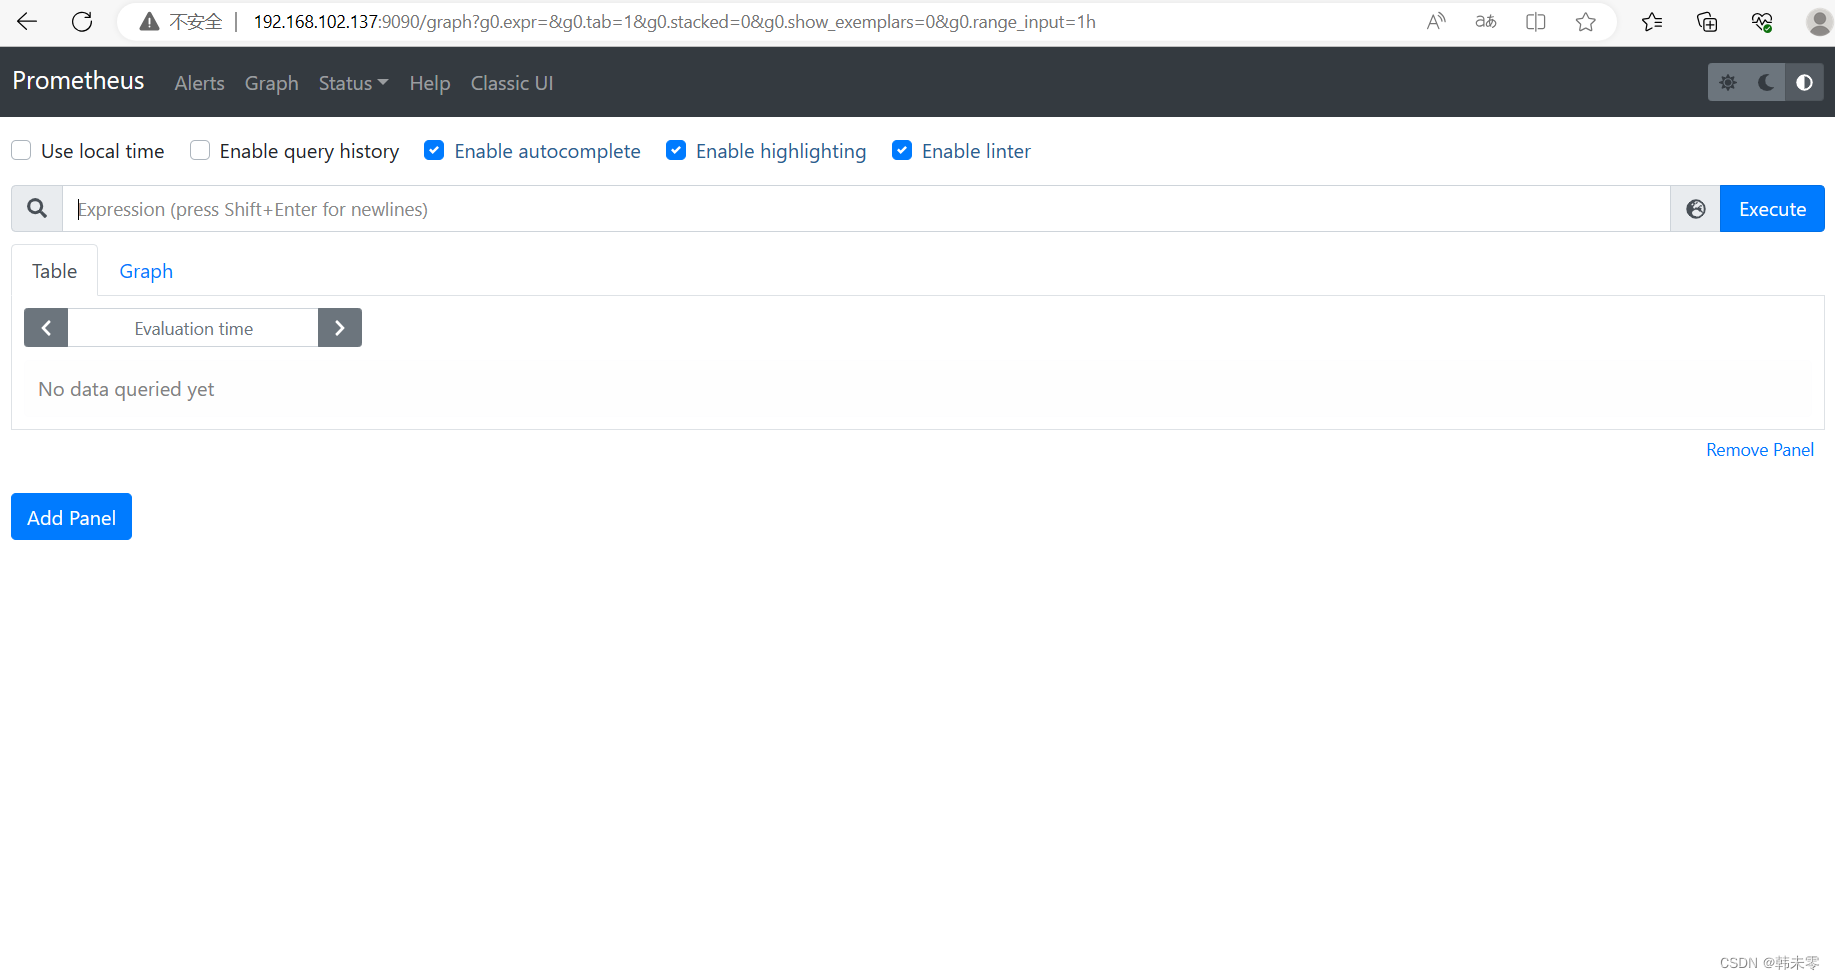The width and height of the screenshot is (1835, 980).
Task: Switch to Classic UI
Action: coord(512,83)
